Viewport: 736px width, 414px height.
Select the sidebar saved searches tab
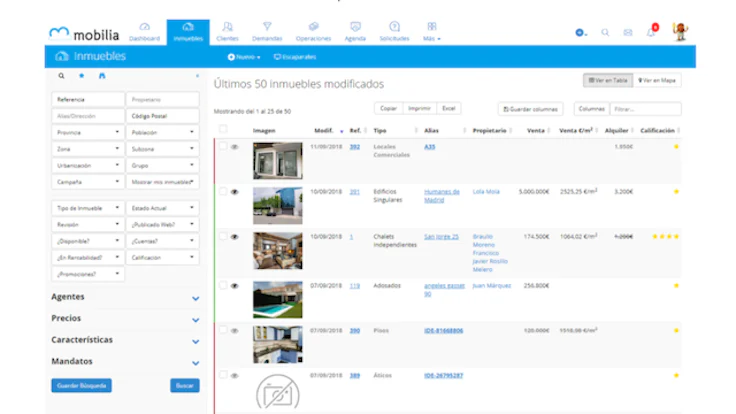tap(102, 76)
